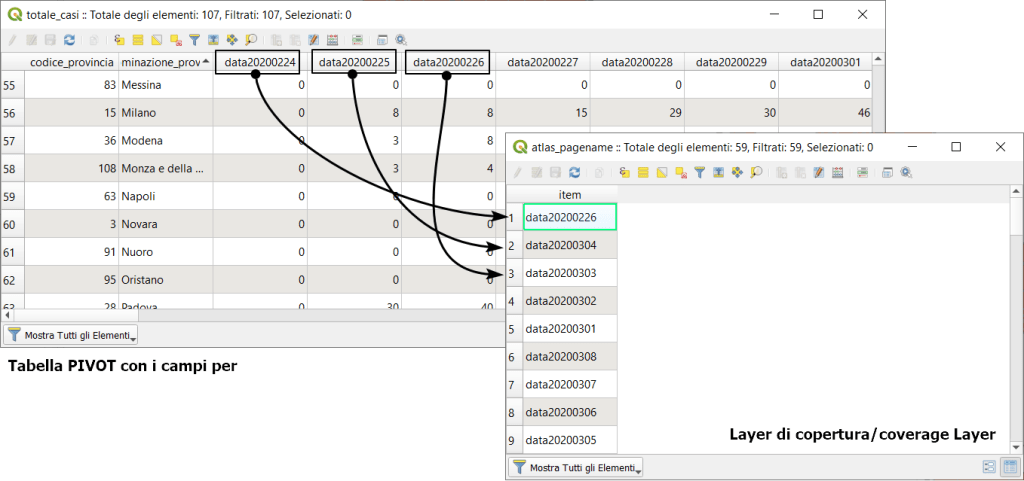Select row 56 header for Milano
Image resolution: width=1024 pixels, height=481 pixels.
coord(12,113)
